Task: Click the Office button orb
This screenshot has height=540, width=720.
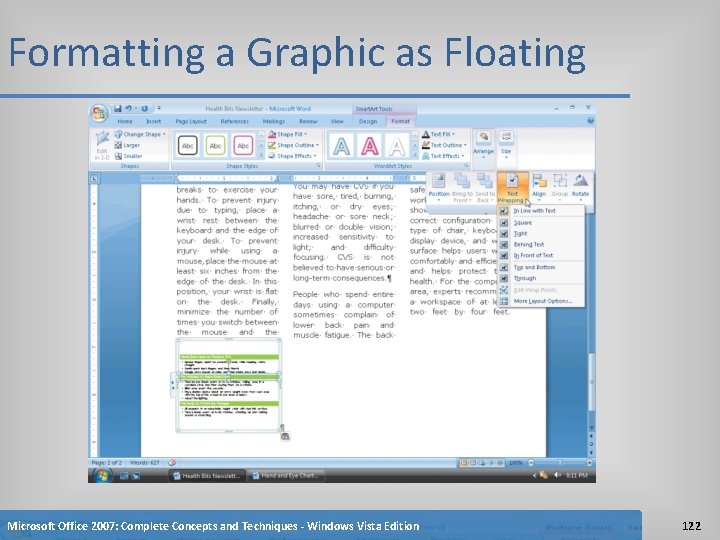Action: click(x=99, y=113)
